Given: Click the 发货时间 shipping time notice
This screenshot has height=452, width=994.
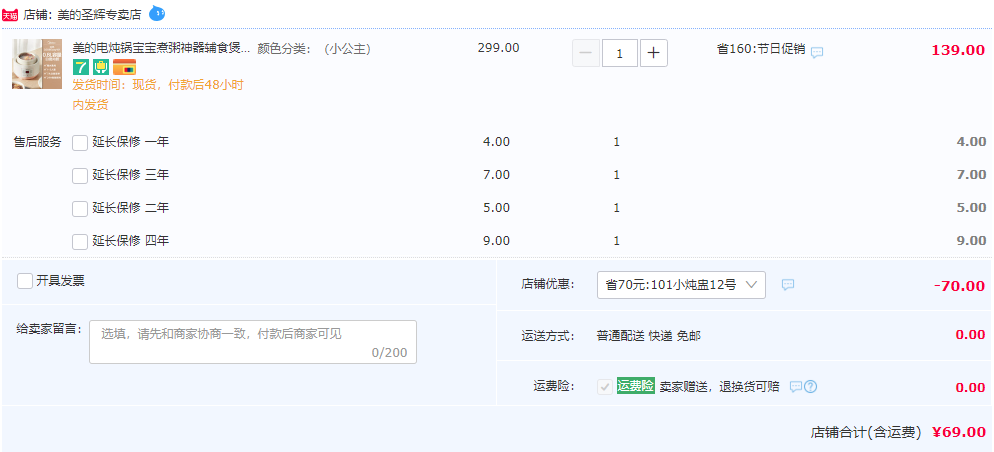Looking at the screenshot, I should click(158, 94).
